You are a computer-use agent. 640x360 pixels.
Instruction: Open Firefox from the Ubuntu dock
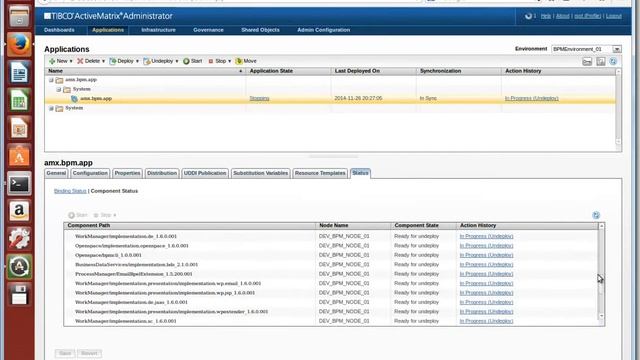[19, 44]
